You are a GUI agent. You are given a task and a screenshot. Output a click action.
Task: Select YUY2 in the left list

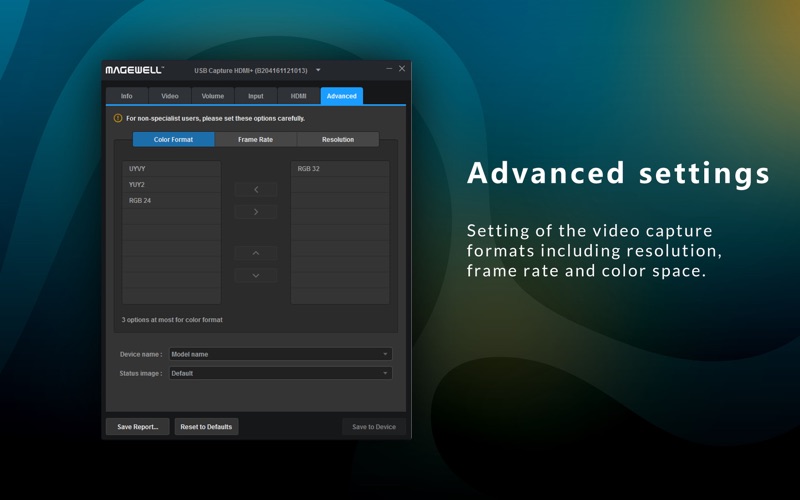171,185
